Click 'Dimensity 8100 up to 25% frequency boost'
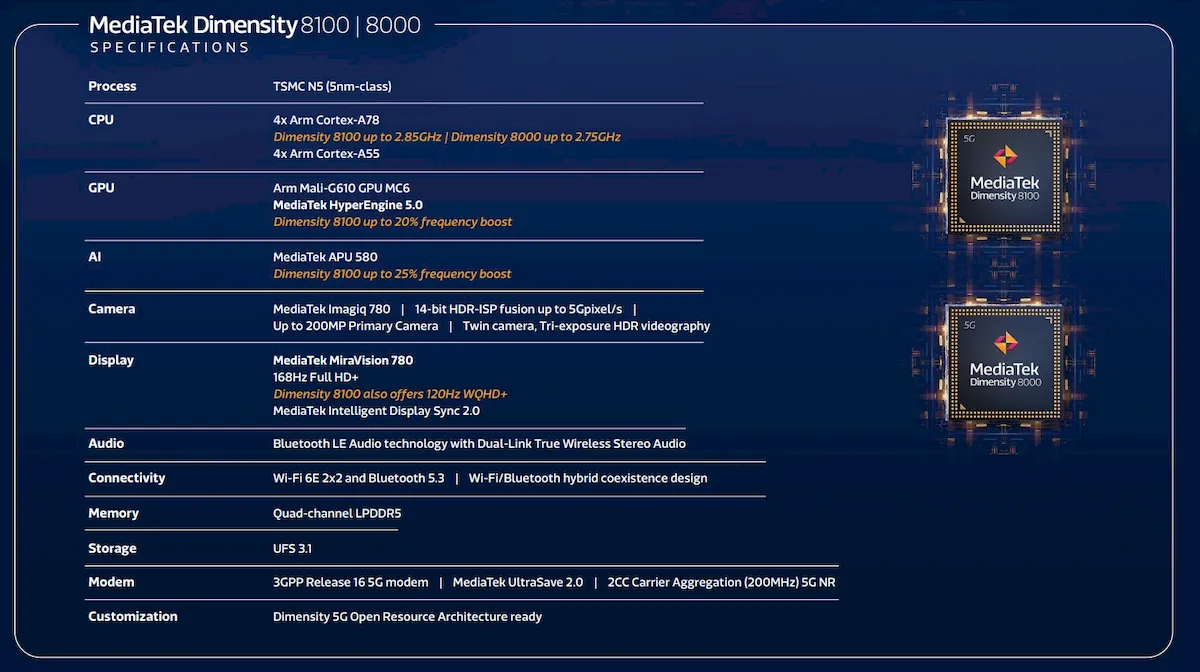The image size is (1200, 672). (392, 274)
